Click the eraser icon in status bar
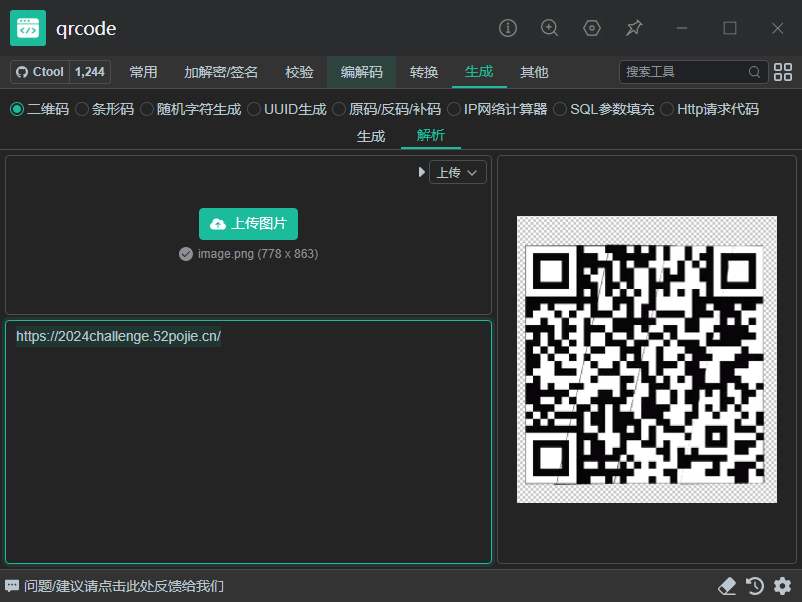 [x=727, y=586]
